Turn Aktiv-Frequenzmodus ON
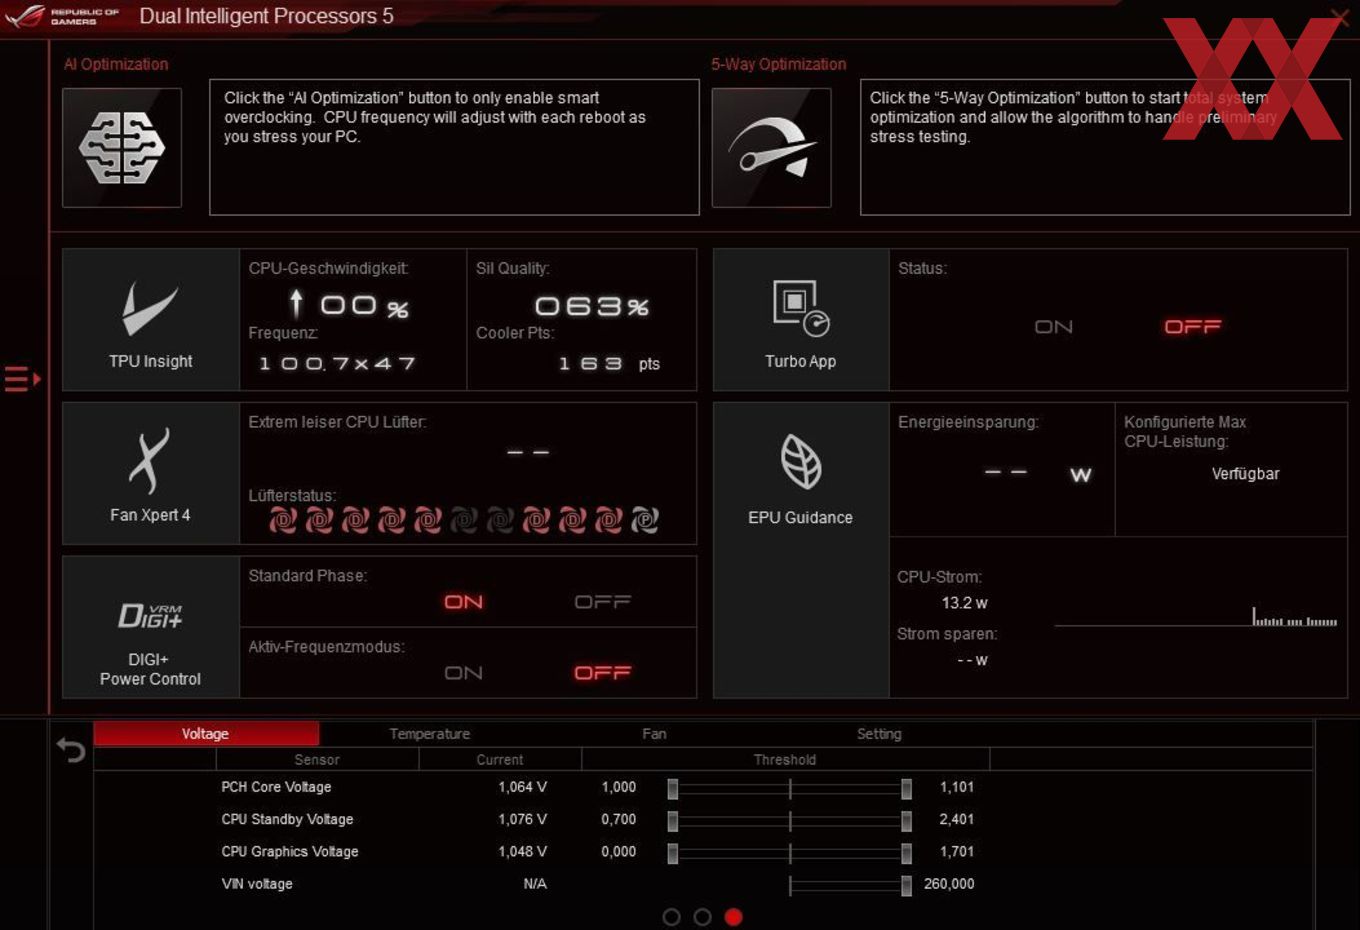Screen dimensions: 1360x930 (x=464, y=673)
